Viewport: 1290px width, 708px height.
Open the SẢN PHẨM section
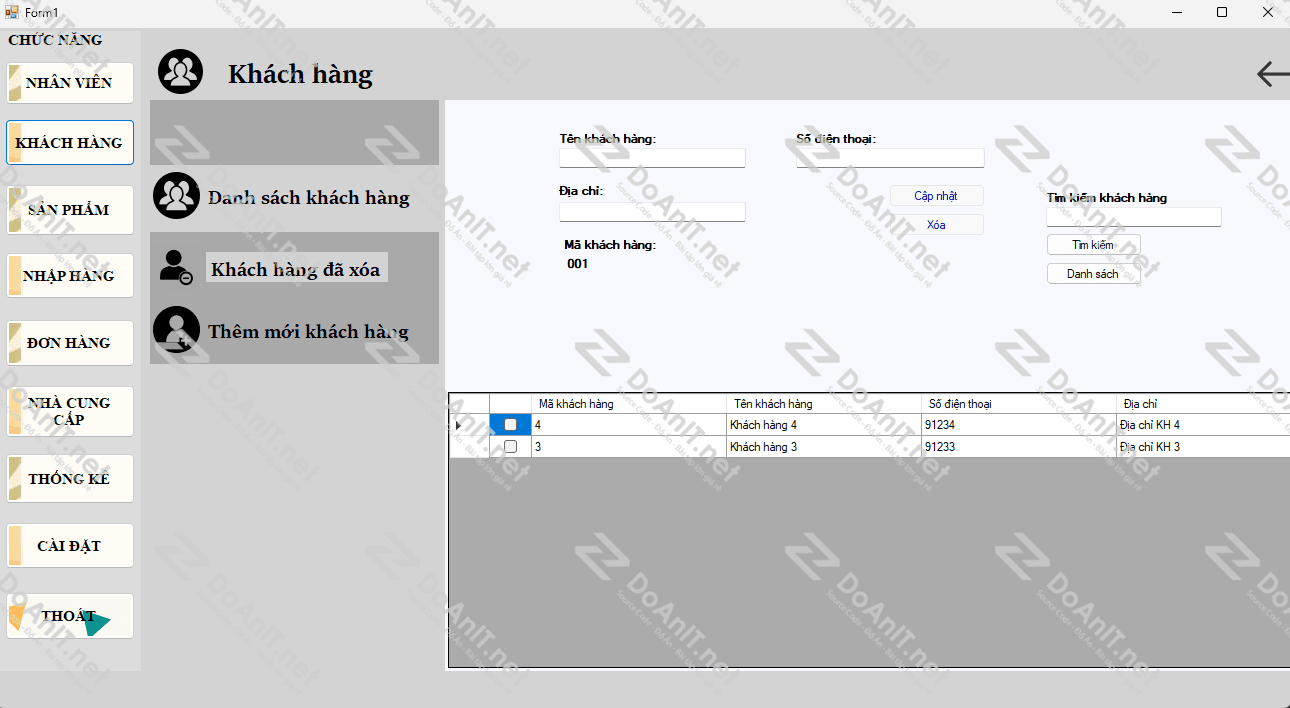pyautogui.click(x=69, y=210)
